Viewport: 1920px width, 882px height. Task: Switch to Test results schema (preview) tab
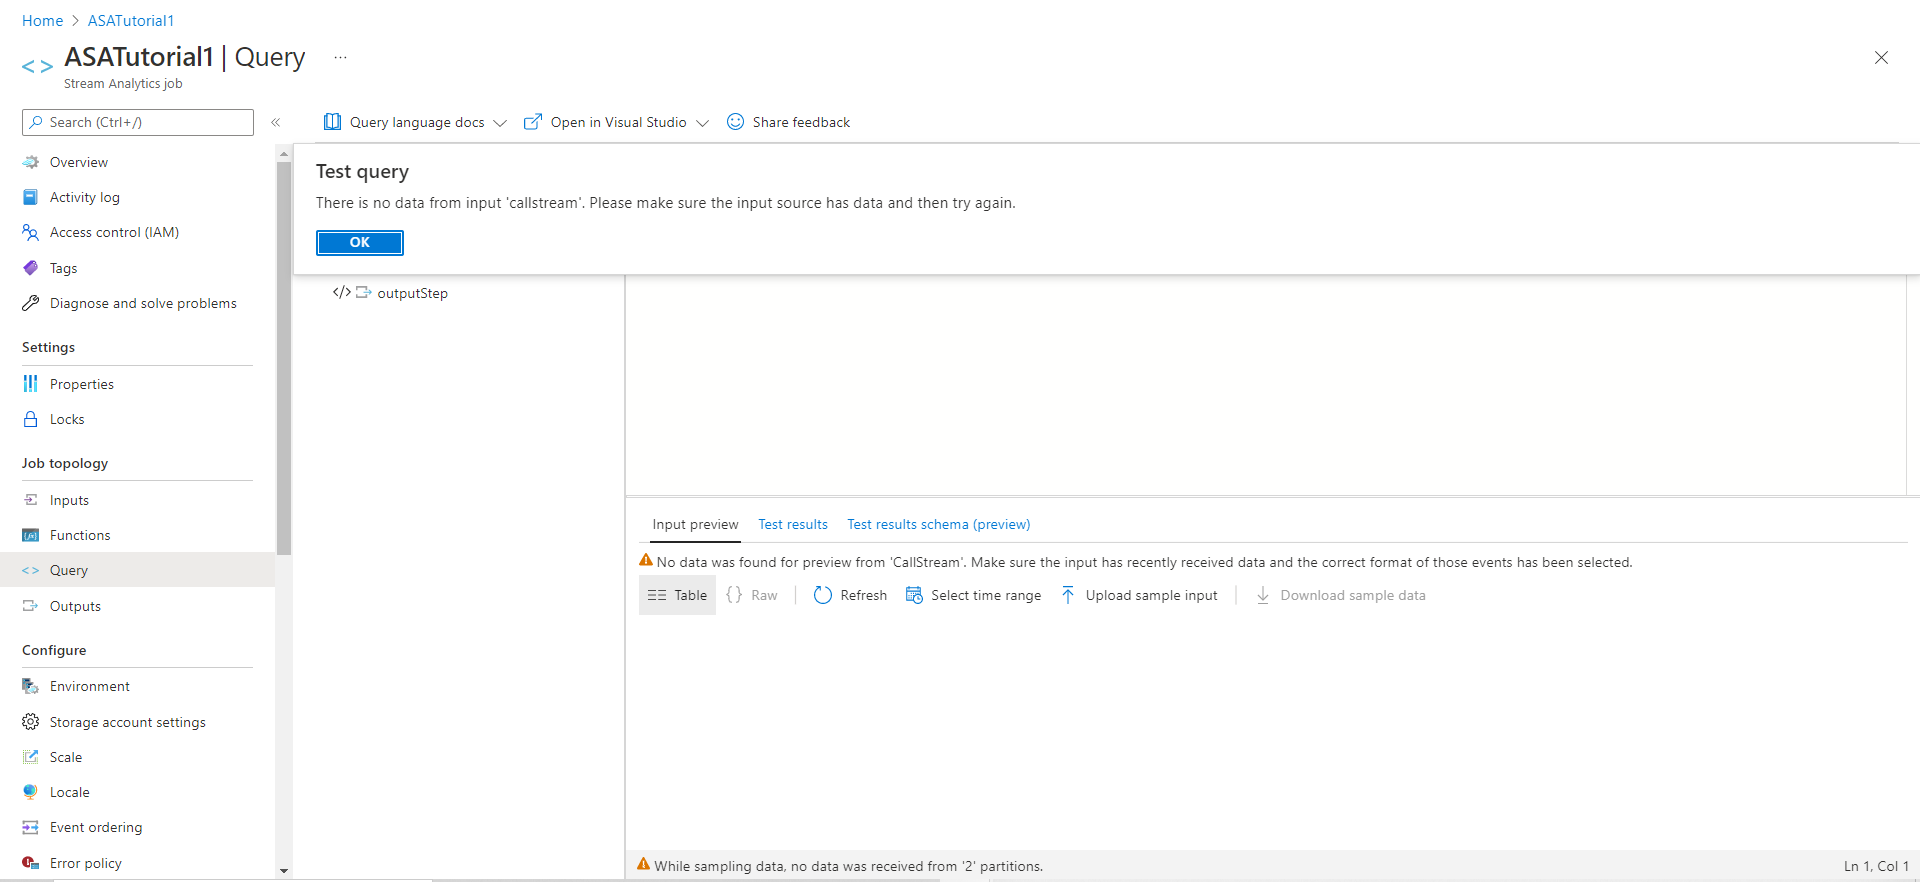[938, 524]
